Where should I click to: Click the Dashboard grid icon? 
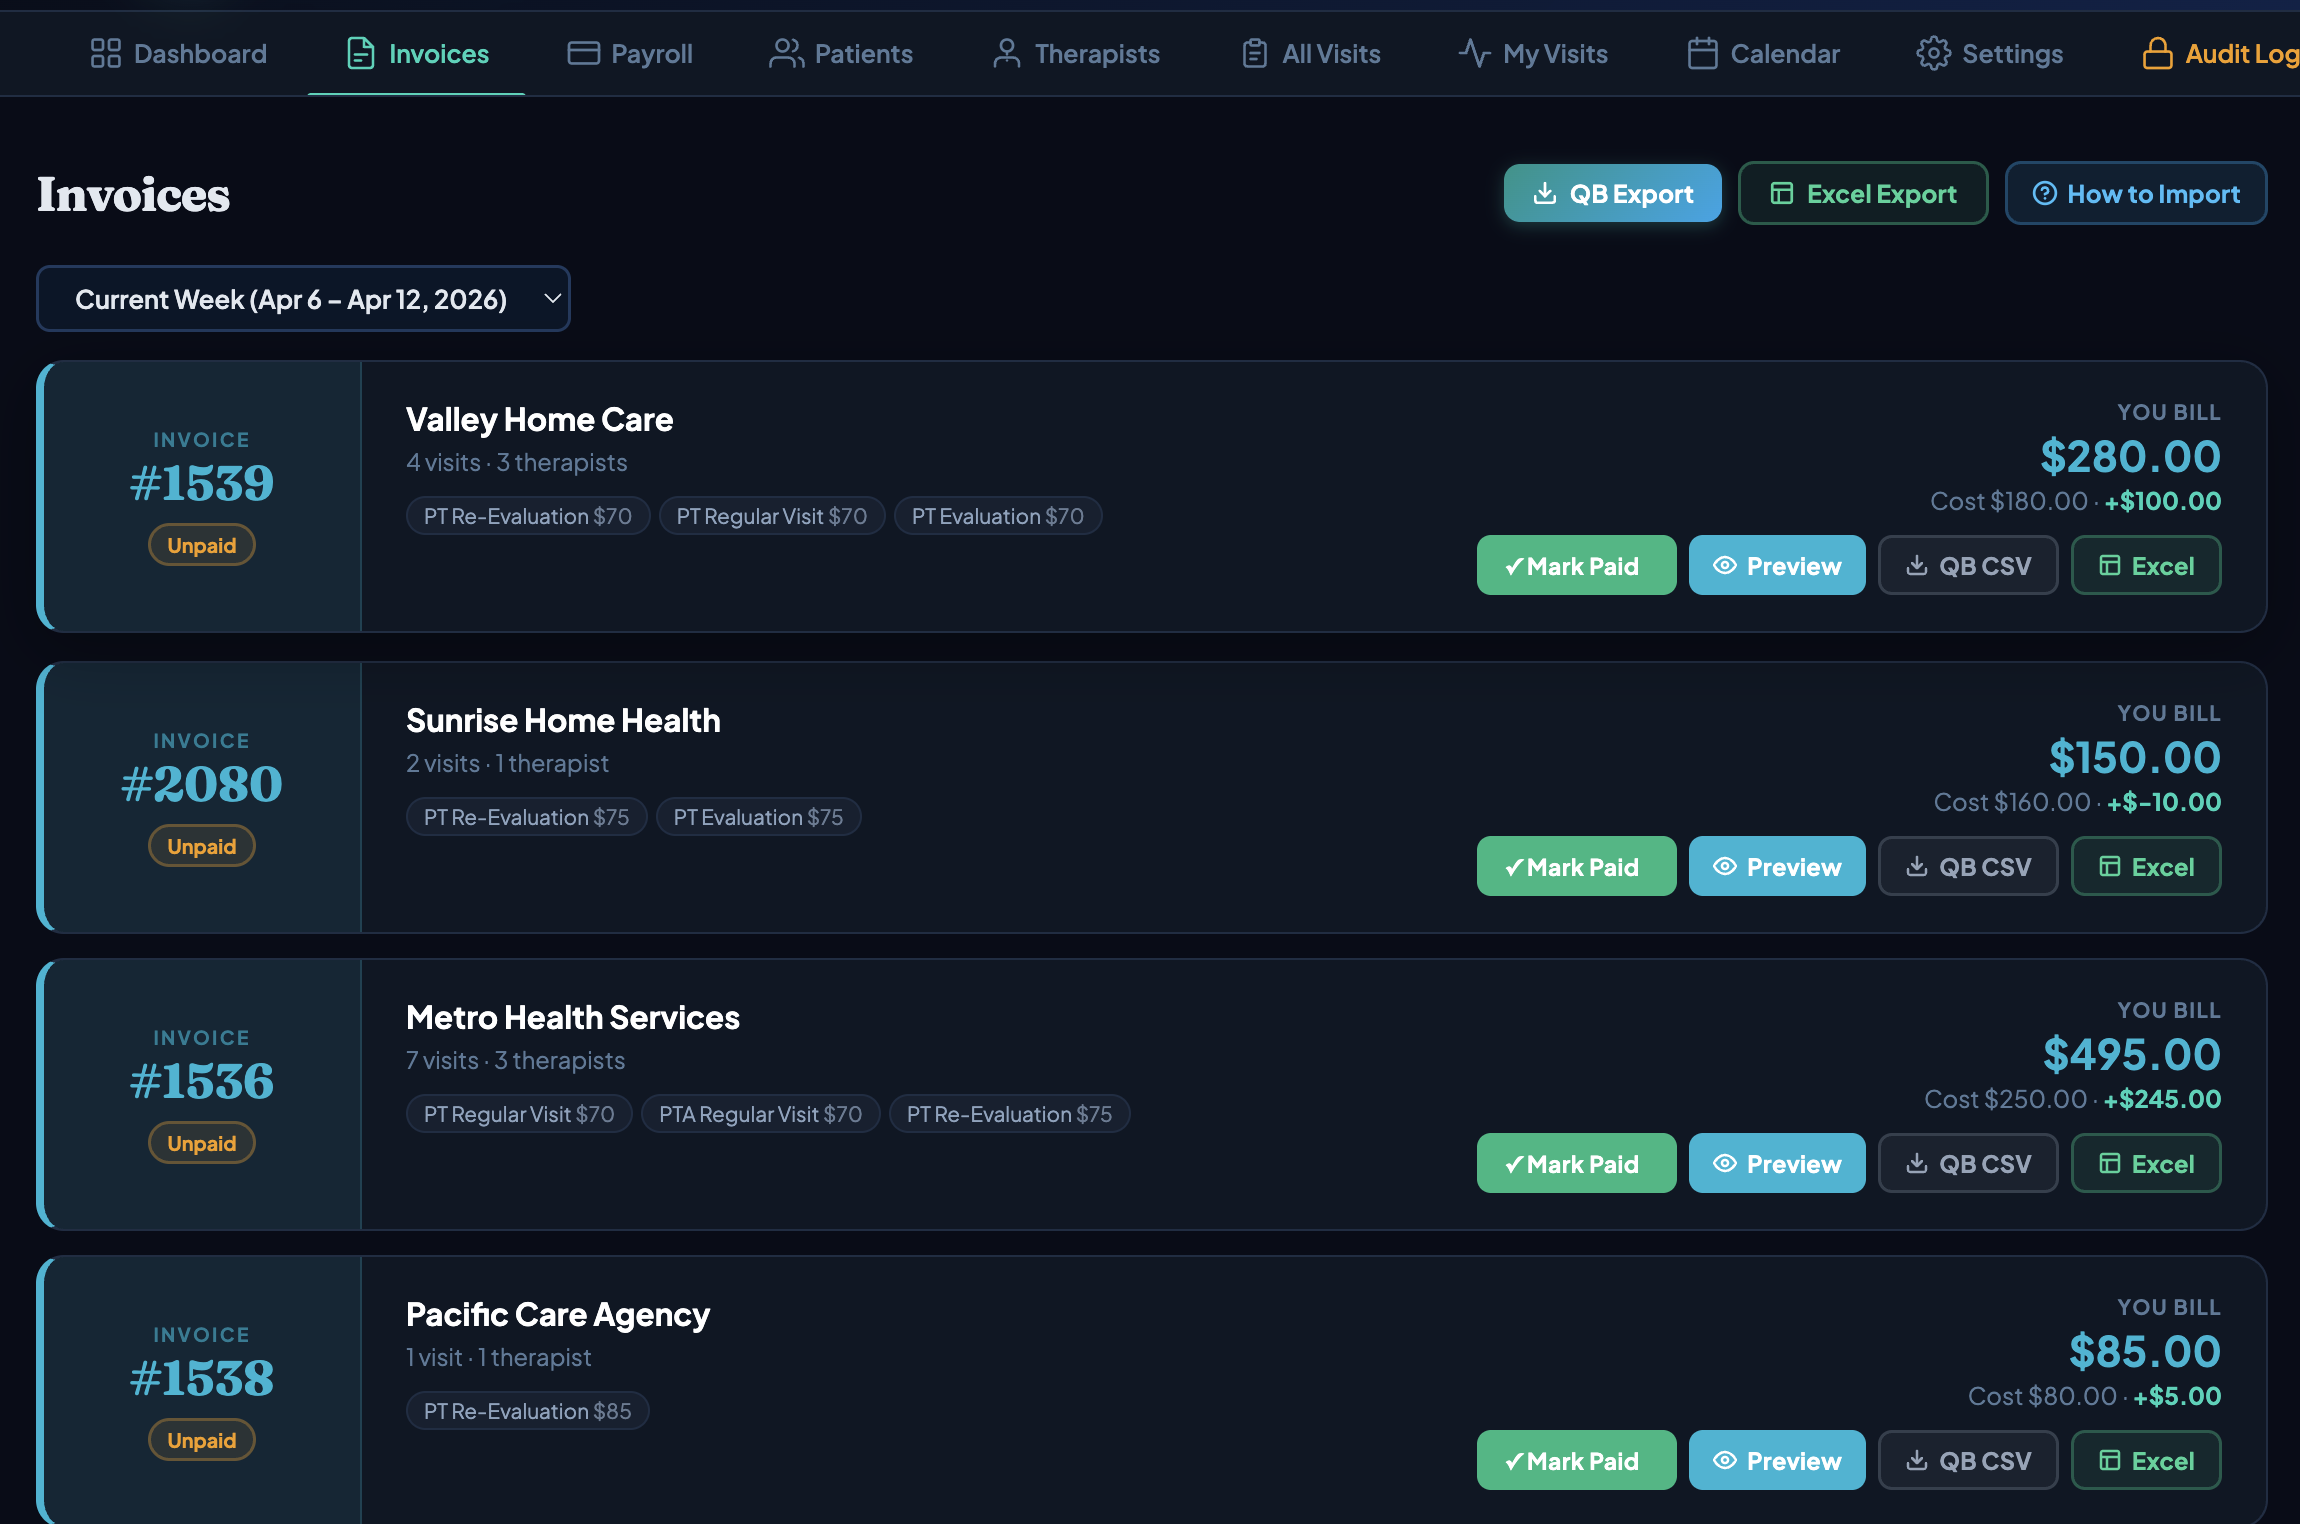[105, 53]
